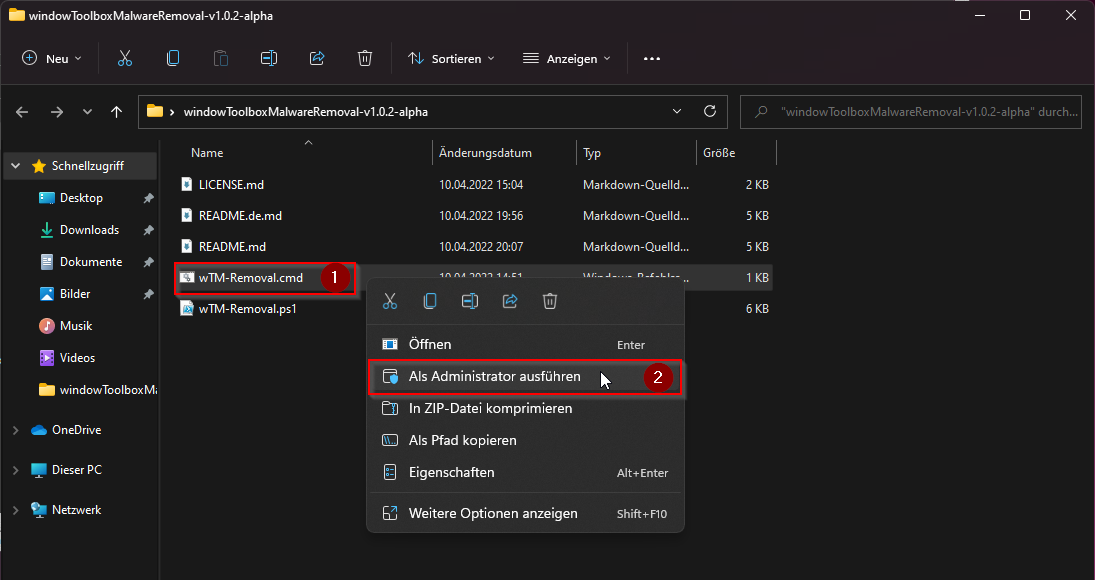This screenshot has height=580, width=1095.
Task: Click the Copy icon in the toolbar
Action: 172,59
